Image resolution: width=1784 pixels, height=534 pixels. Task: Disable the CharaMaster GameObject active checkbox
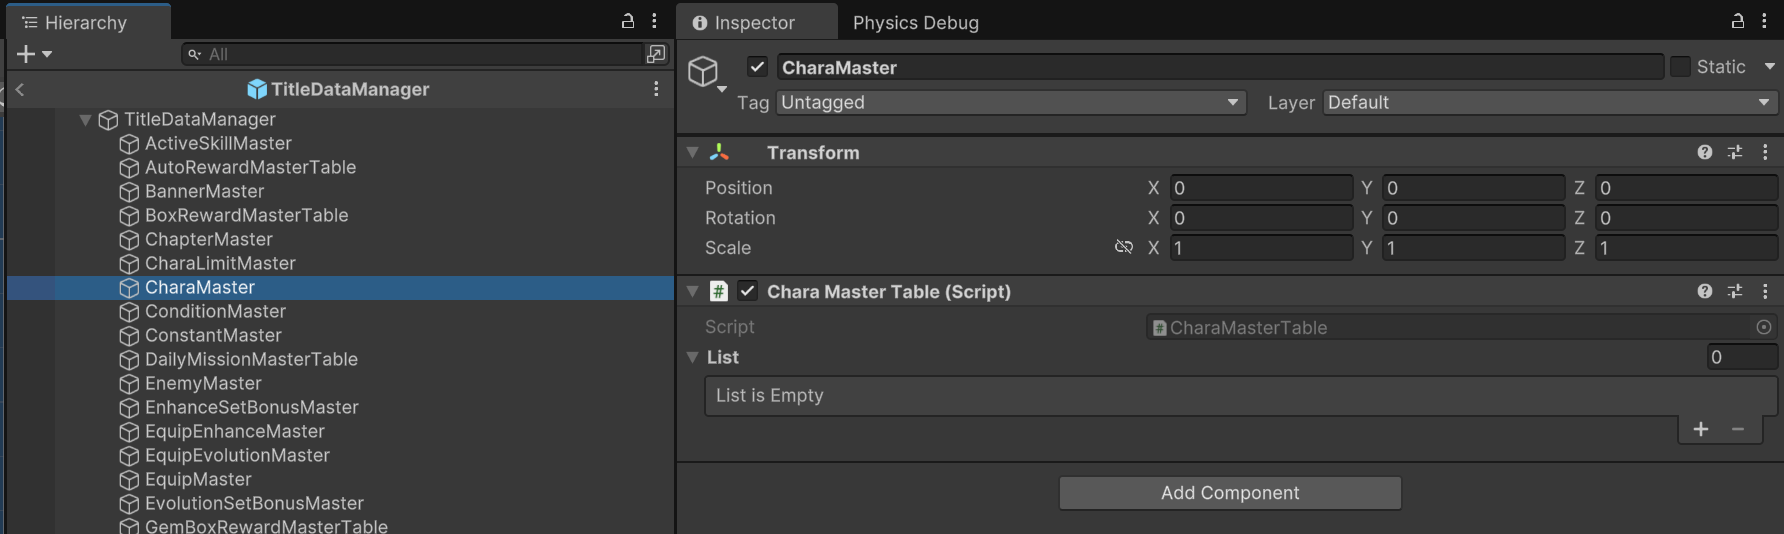point(757,67)
